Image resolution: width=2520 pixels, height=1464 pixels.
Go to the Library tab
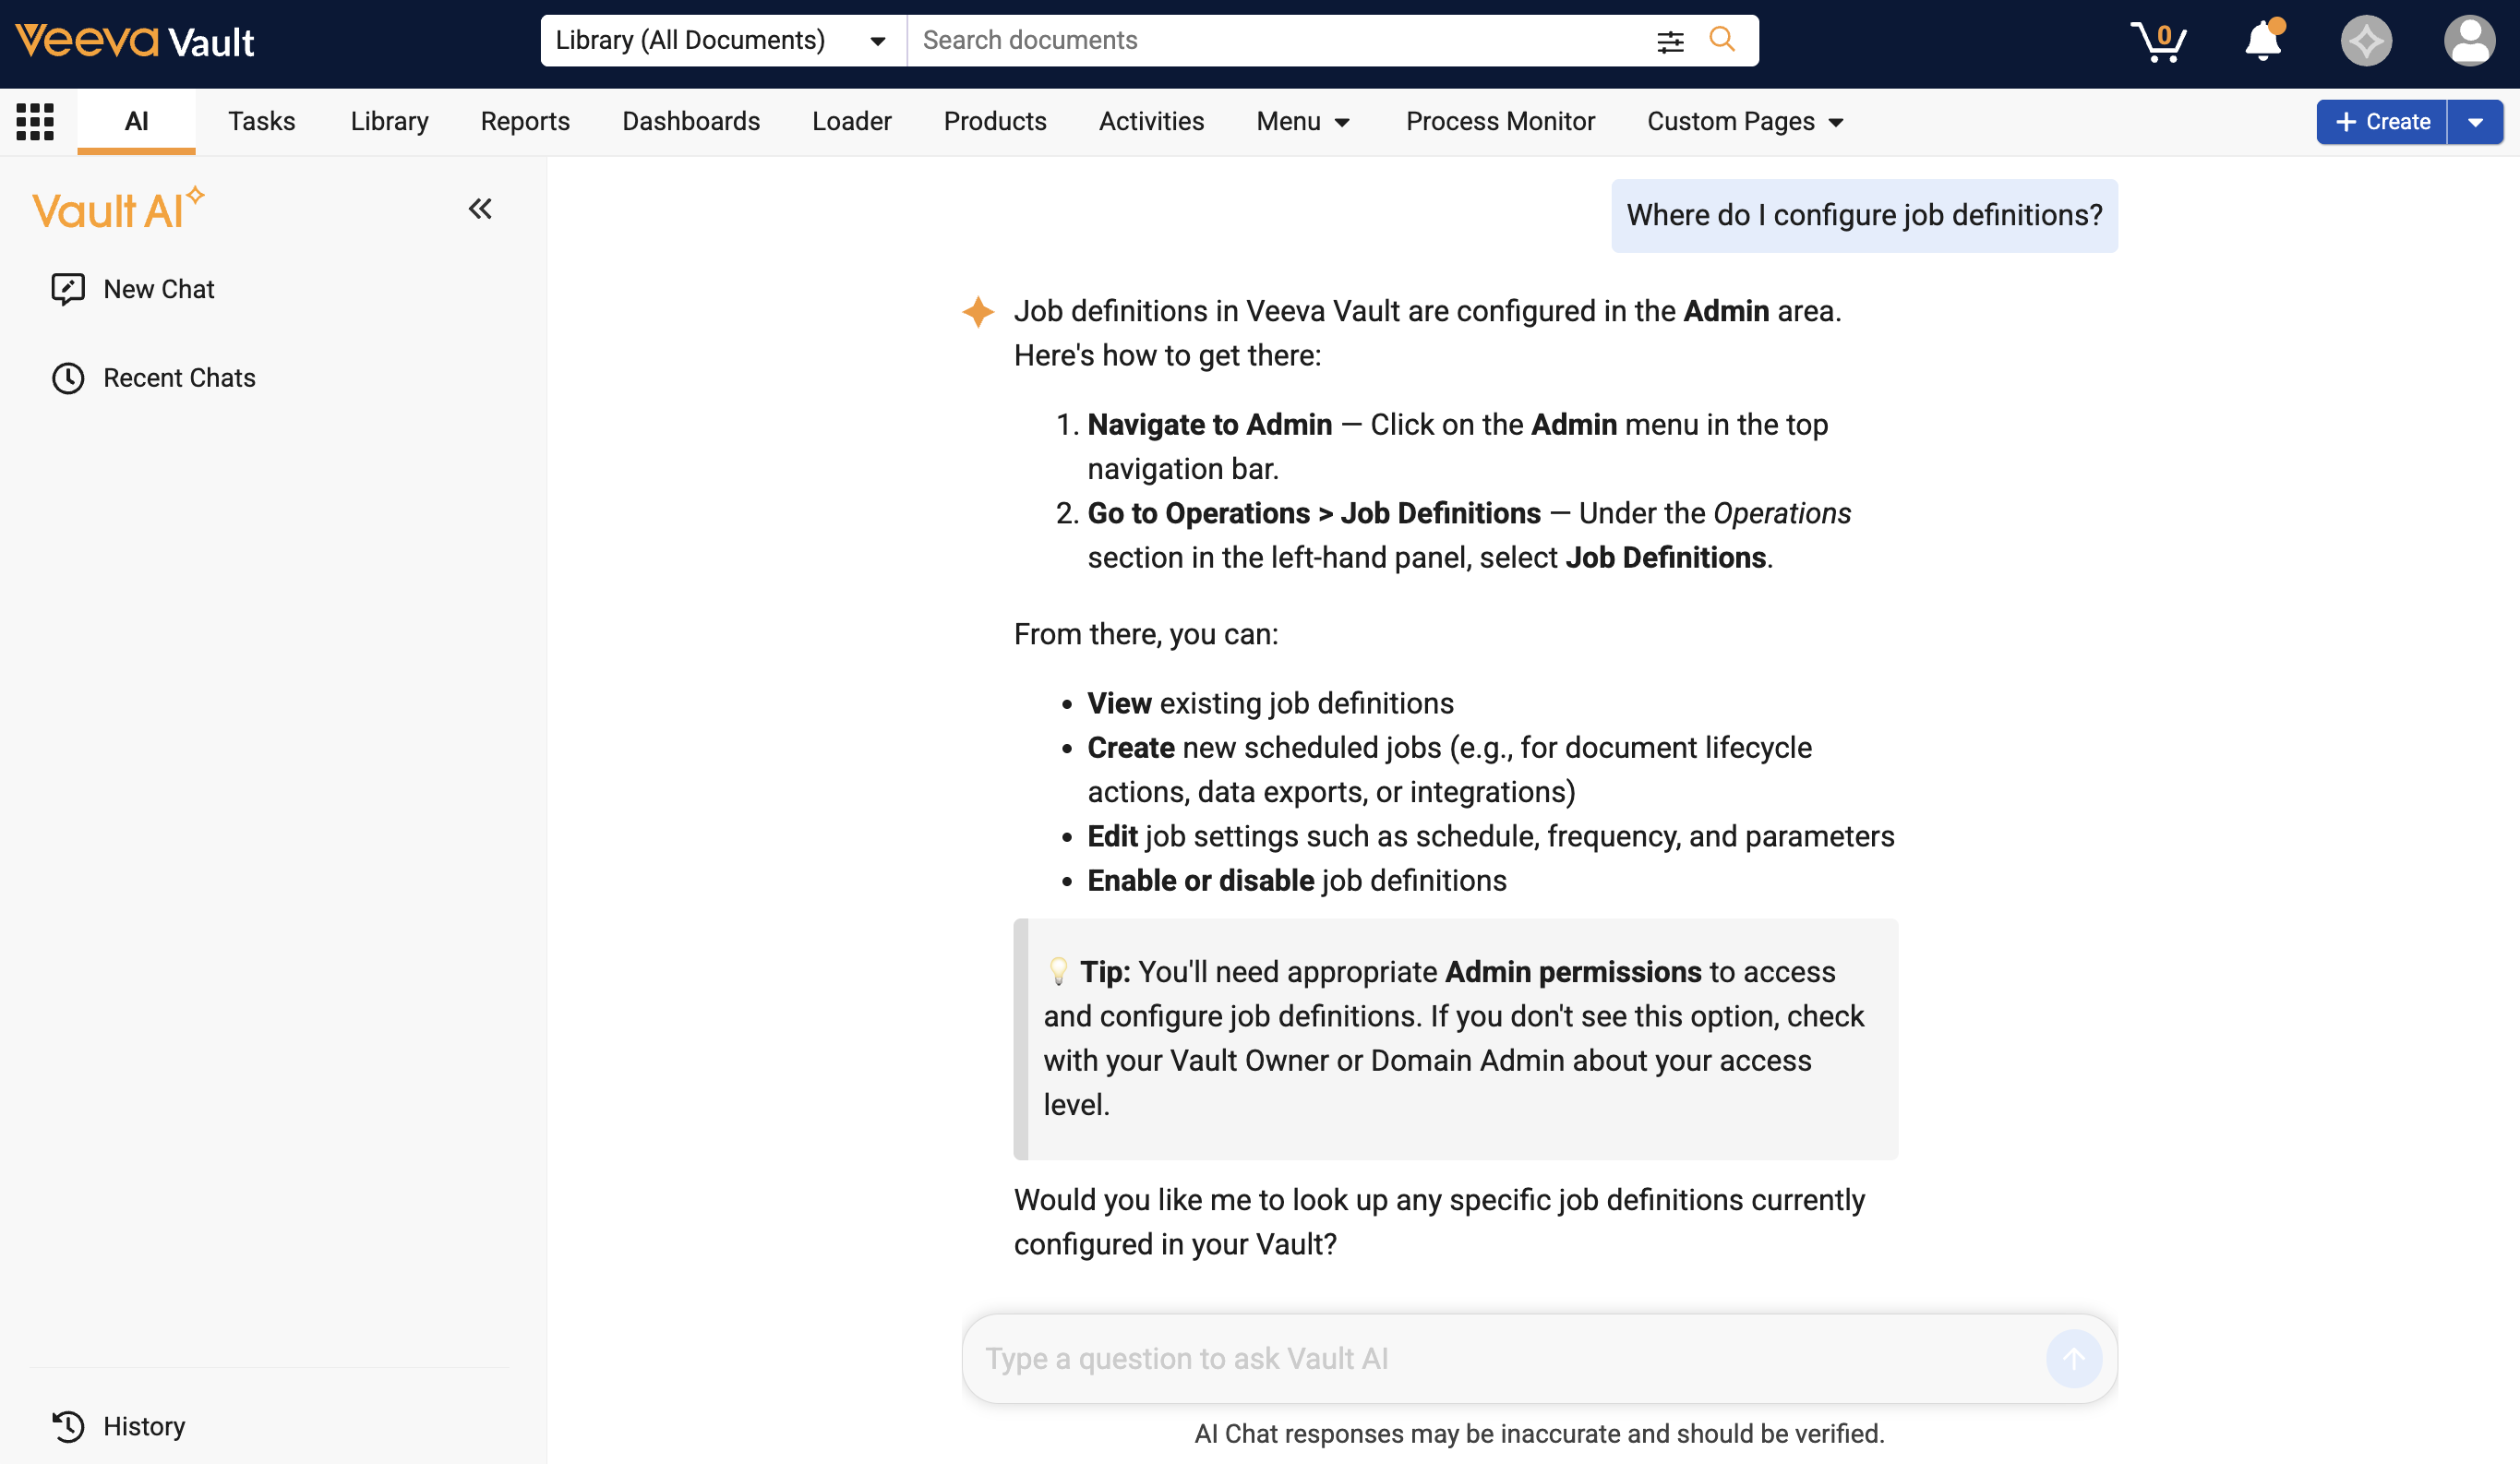[389, 122]
